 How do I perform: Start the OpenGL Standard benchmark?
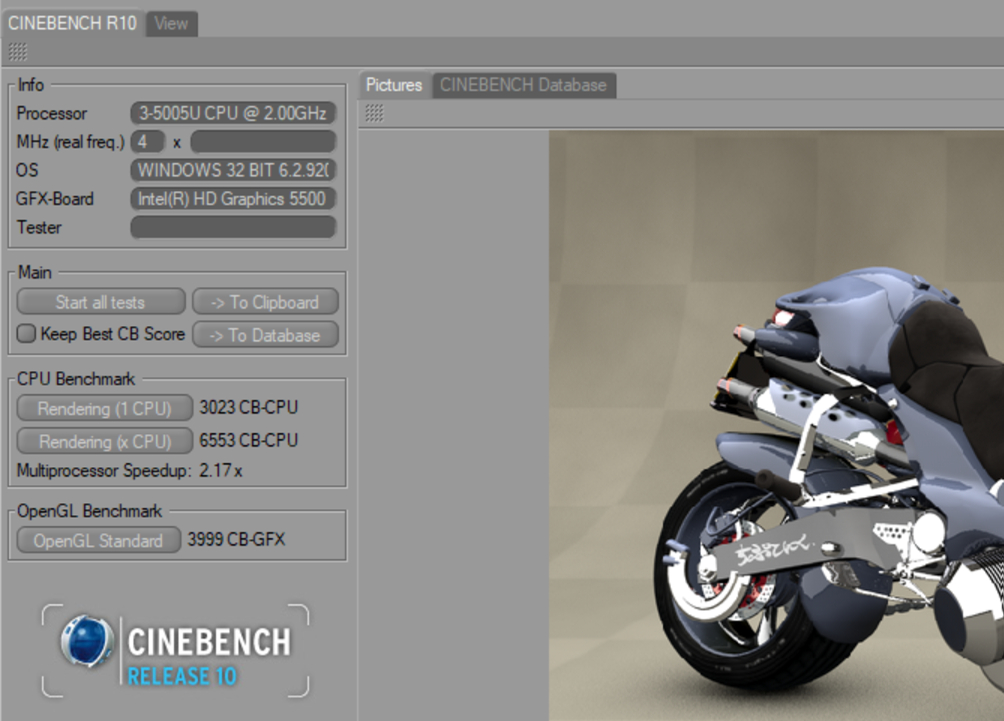click(98, 541)
